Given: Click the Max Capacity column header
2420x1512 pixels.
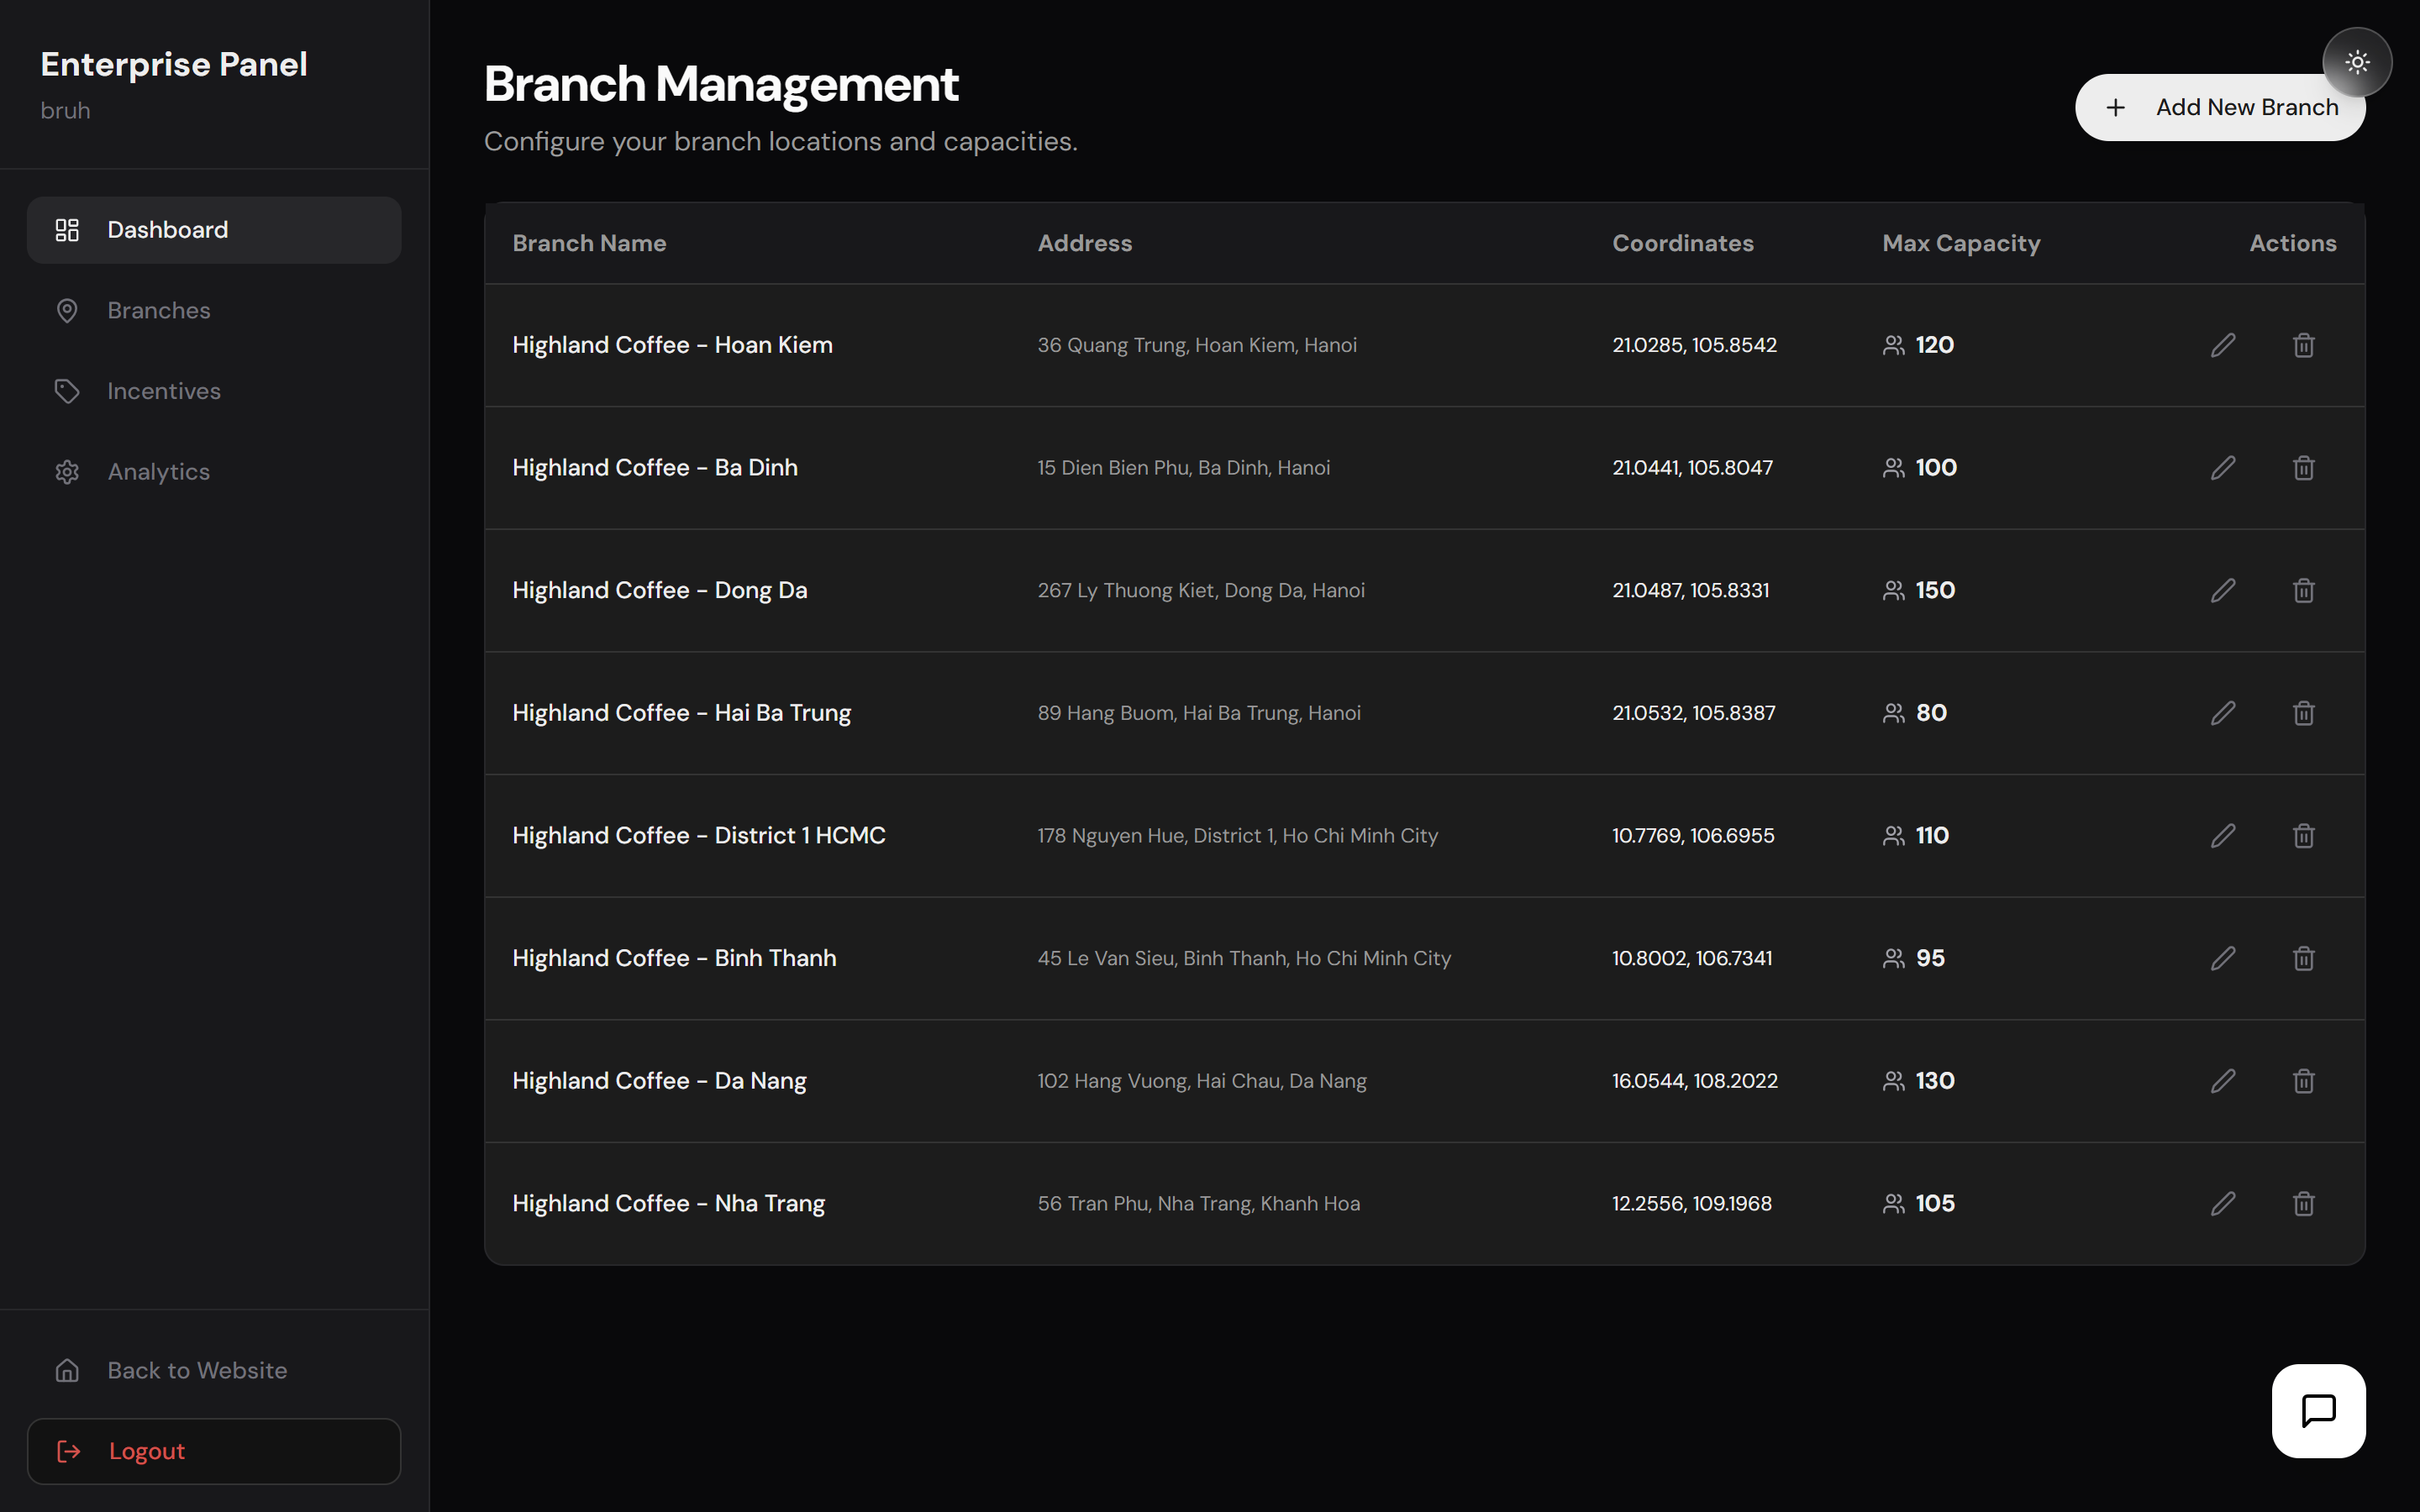Looking at the screenshot, I should pyautogui.click(x=1960, y=243).
